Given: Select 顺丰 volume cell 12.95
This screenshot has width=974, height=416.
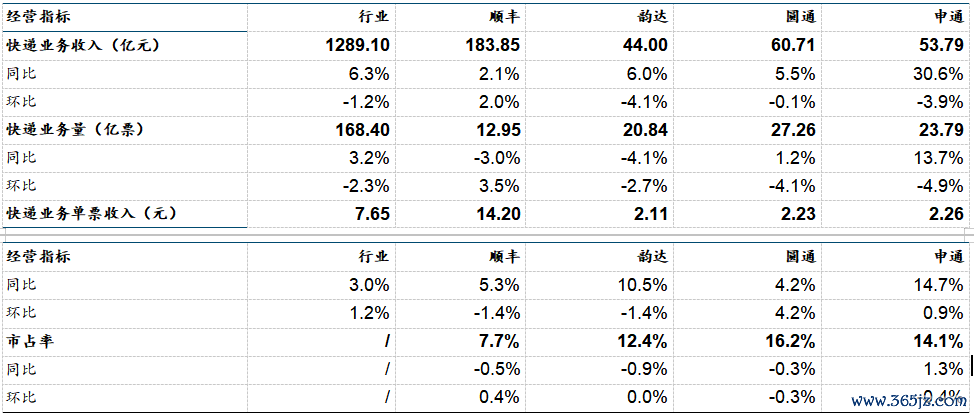Looking at the screenshot, I should [x=498, y=130].
